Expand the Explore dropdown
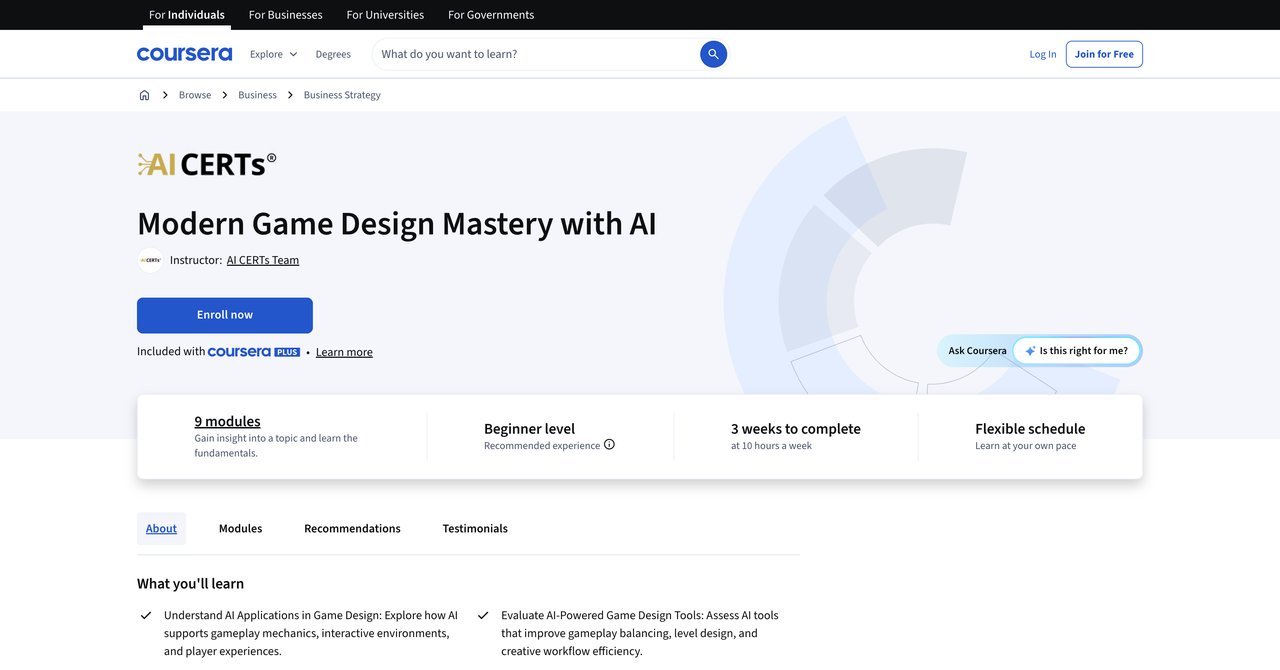This screenshot has height=670, width=1280. [x=273, y=54]
